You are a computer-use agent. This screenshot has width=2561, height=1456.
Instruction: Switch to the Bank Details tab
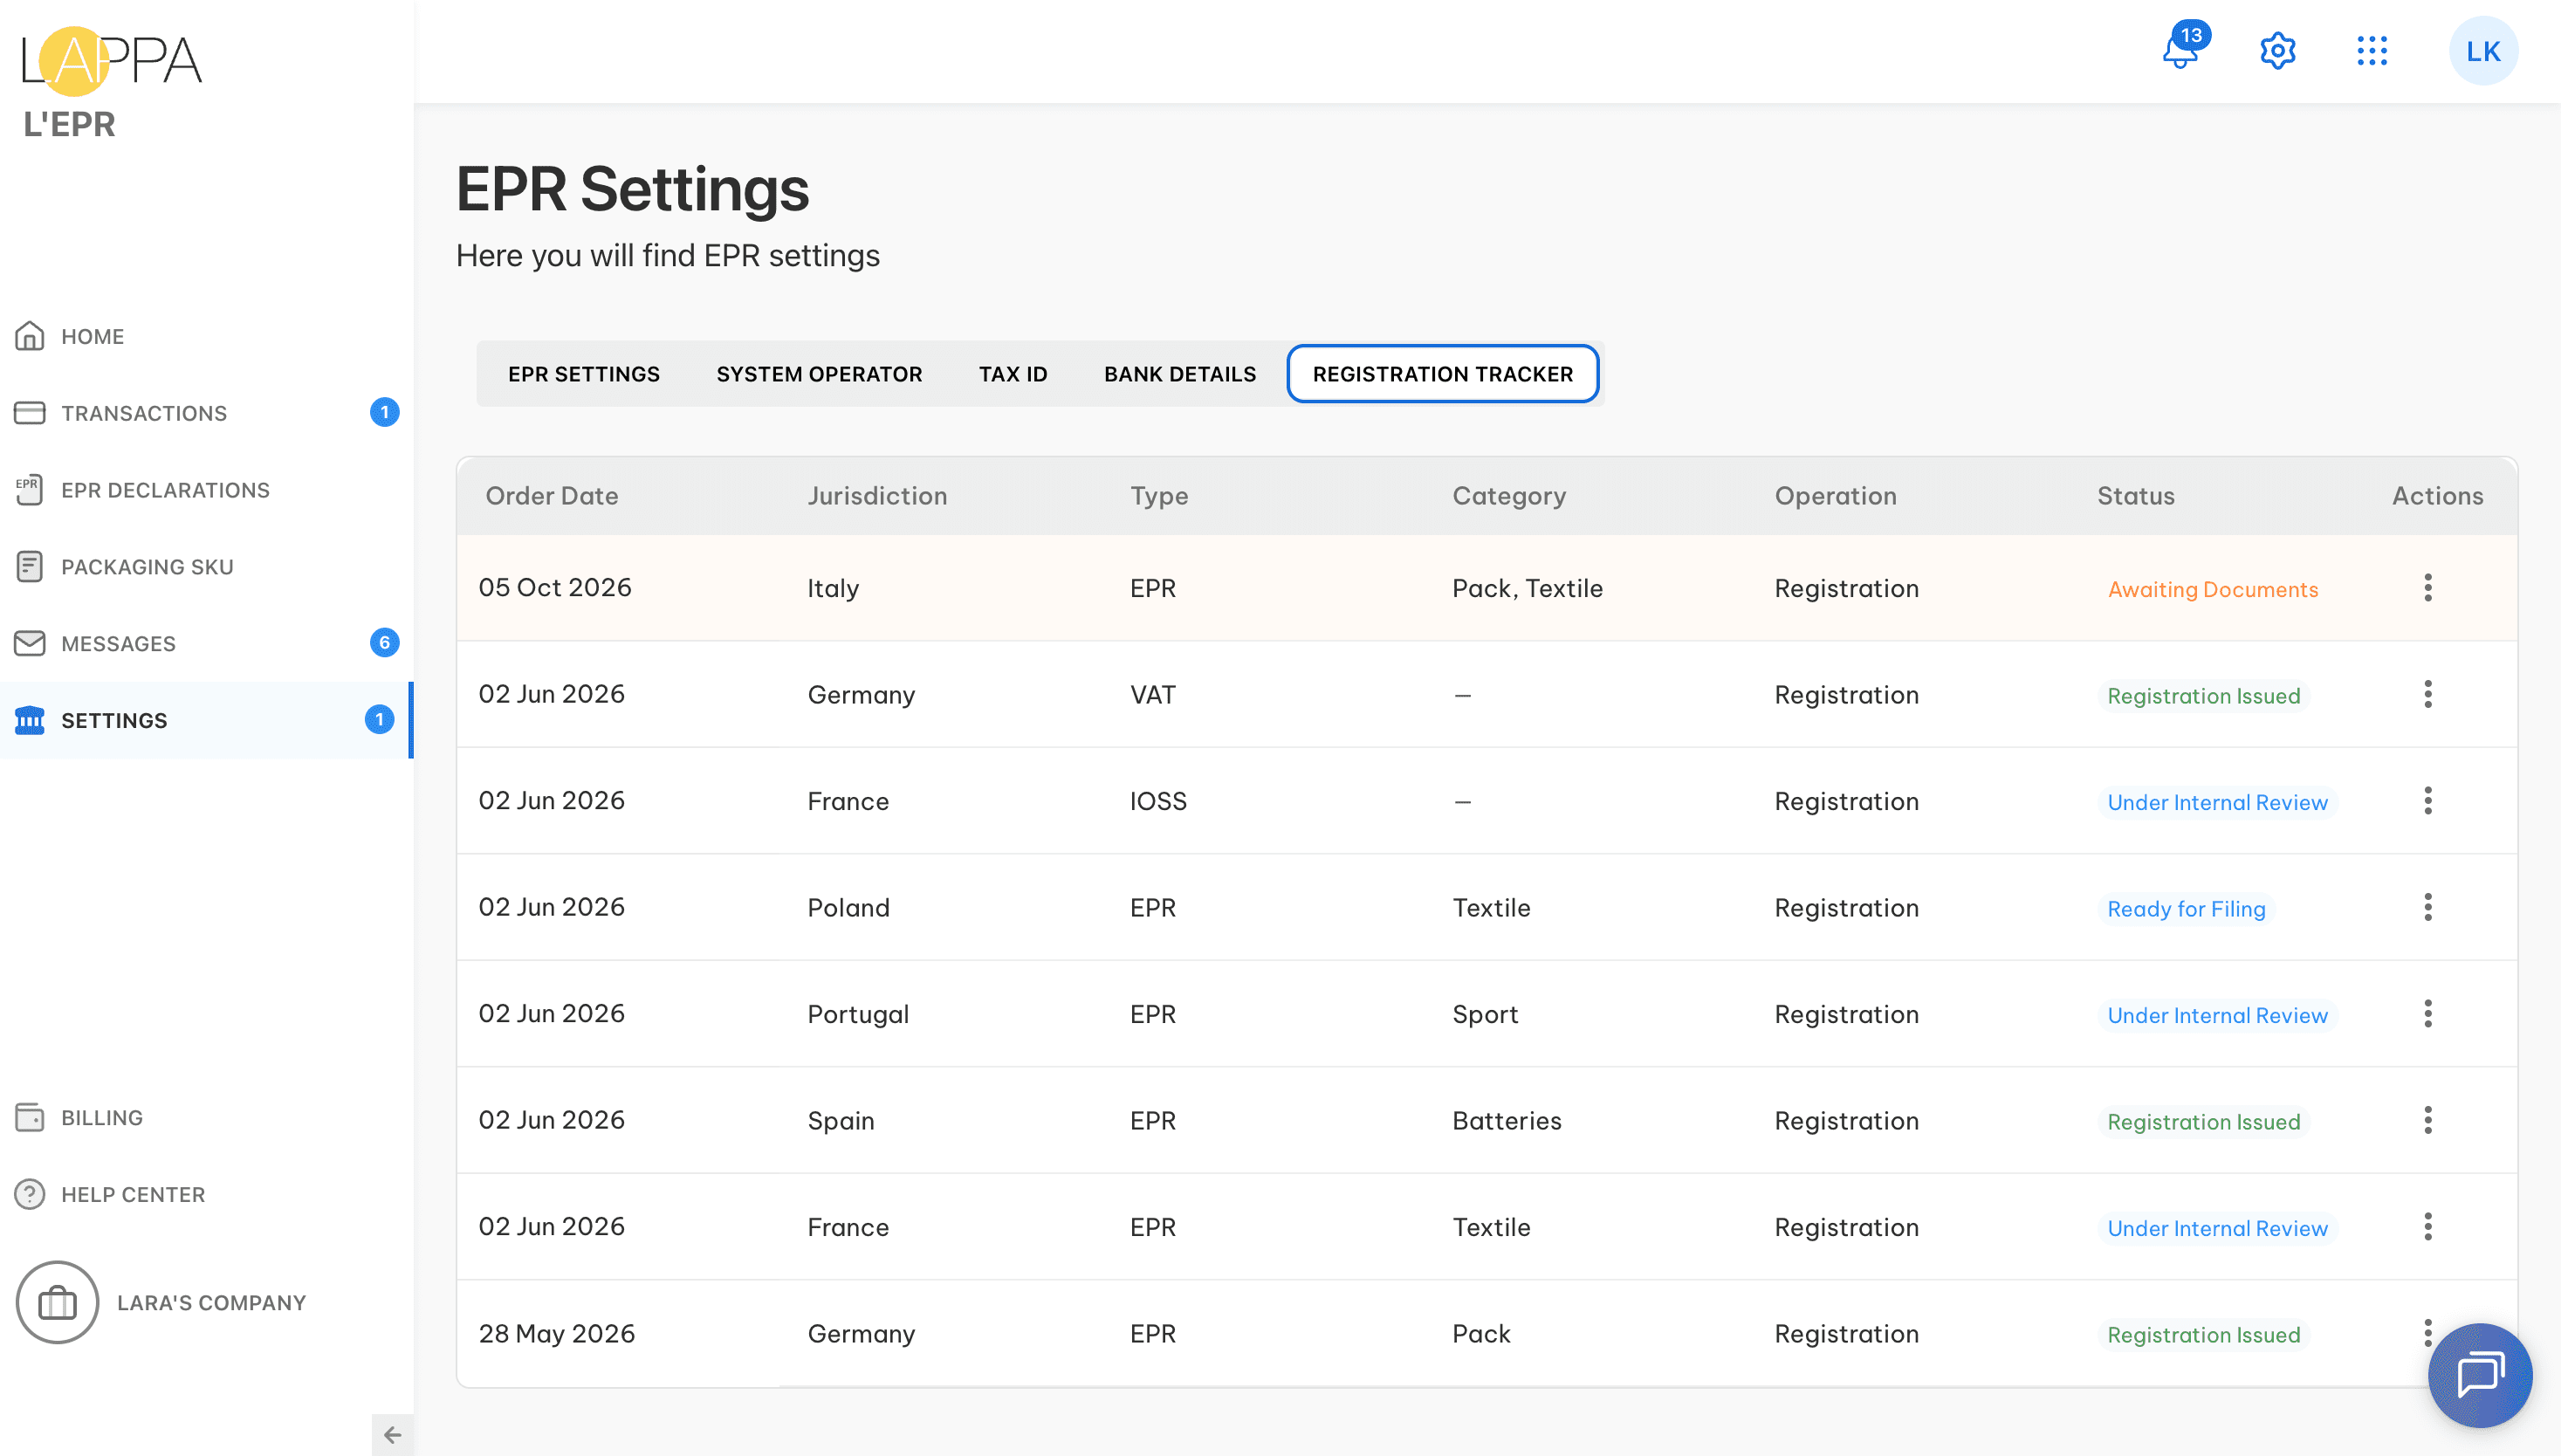pos(1180,374)
